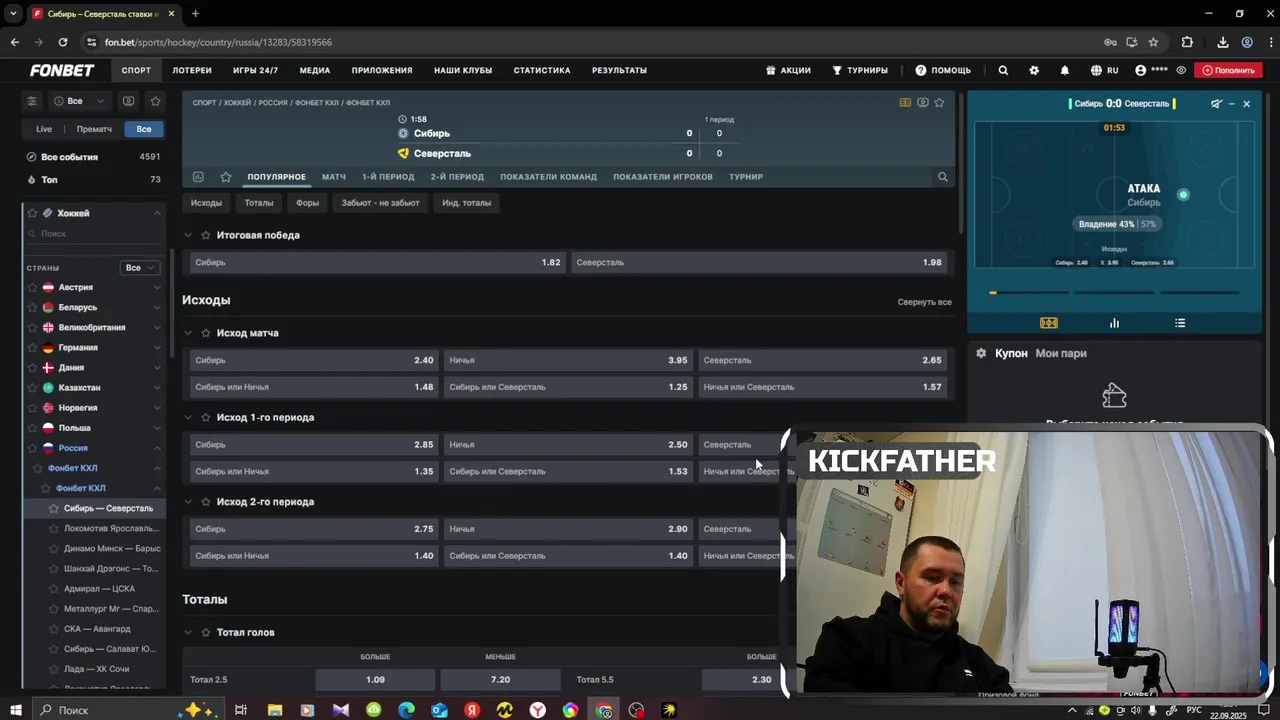Favorite the Исход 1-го периода market star
This screenshot has width=1280, height=720.
tap(206, 417)
